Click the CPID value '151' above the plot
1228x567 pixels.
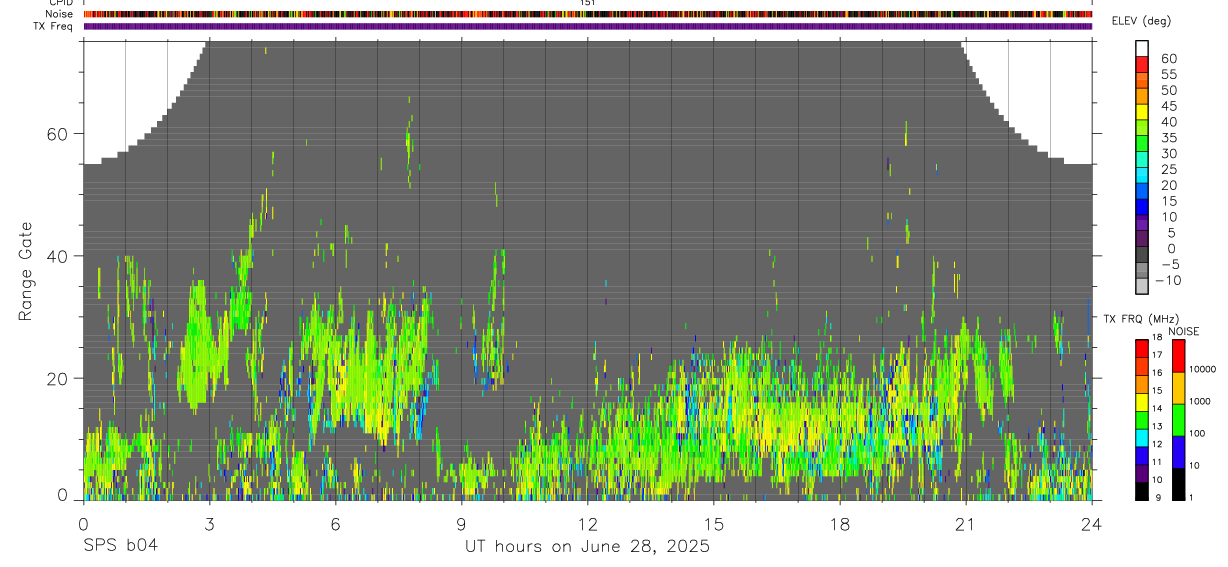(588, 3)
